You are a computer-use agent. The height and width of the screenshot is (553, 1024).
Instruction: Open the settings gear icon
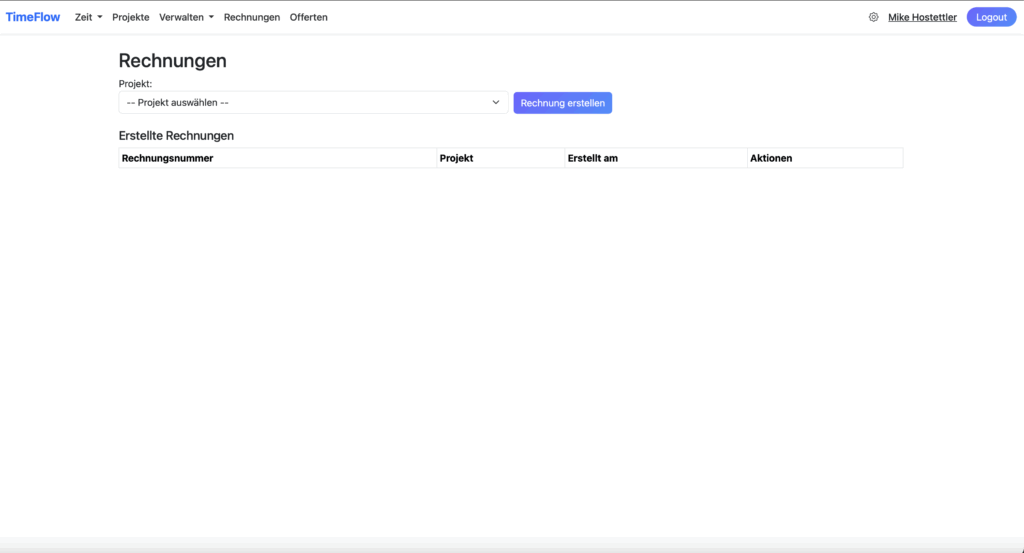pos(873,17)
